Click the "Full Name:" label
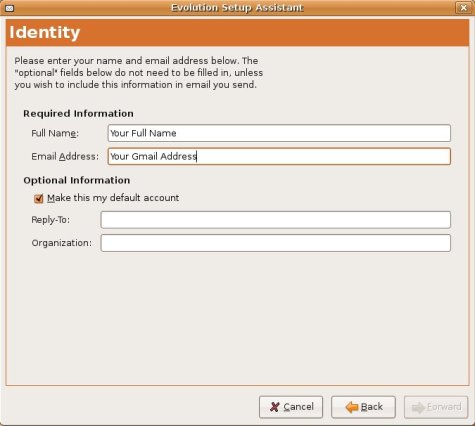Screen dimensions: 475x426 pos(55,133)
